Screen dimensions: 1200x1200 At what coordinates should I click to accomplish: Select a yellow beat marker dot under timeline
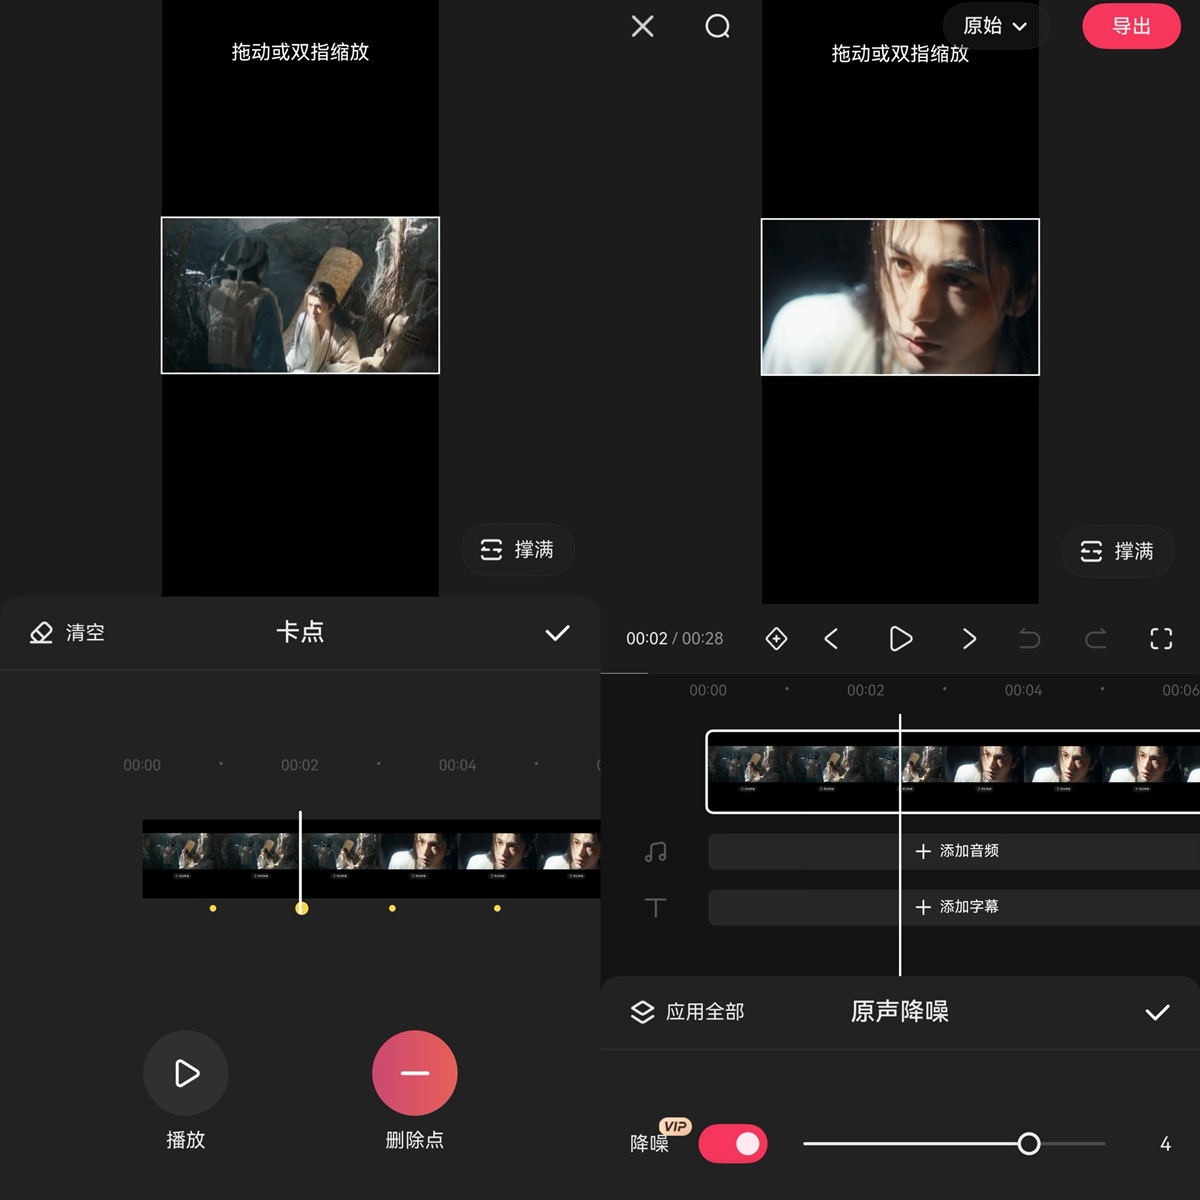point(302,908)
